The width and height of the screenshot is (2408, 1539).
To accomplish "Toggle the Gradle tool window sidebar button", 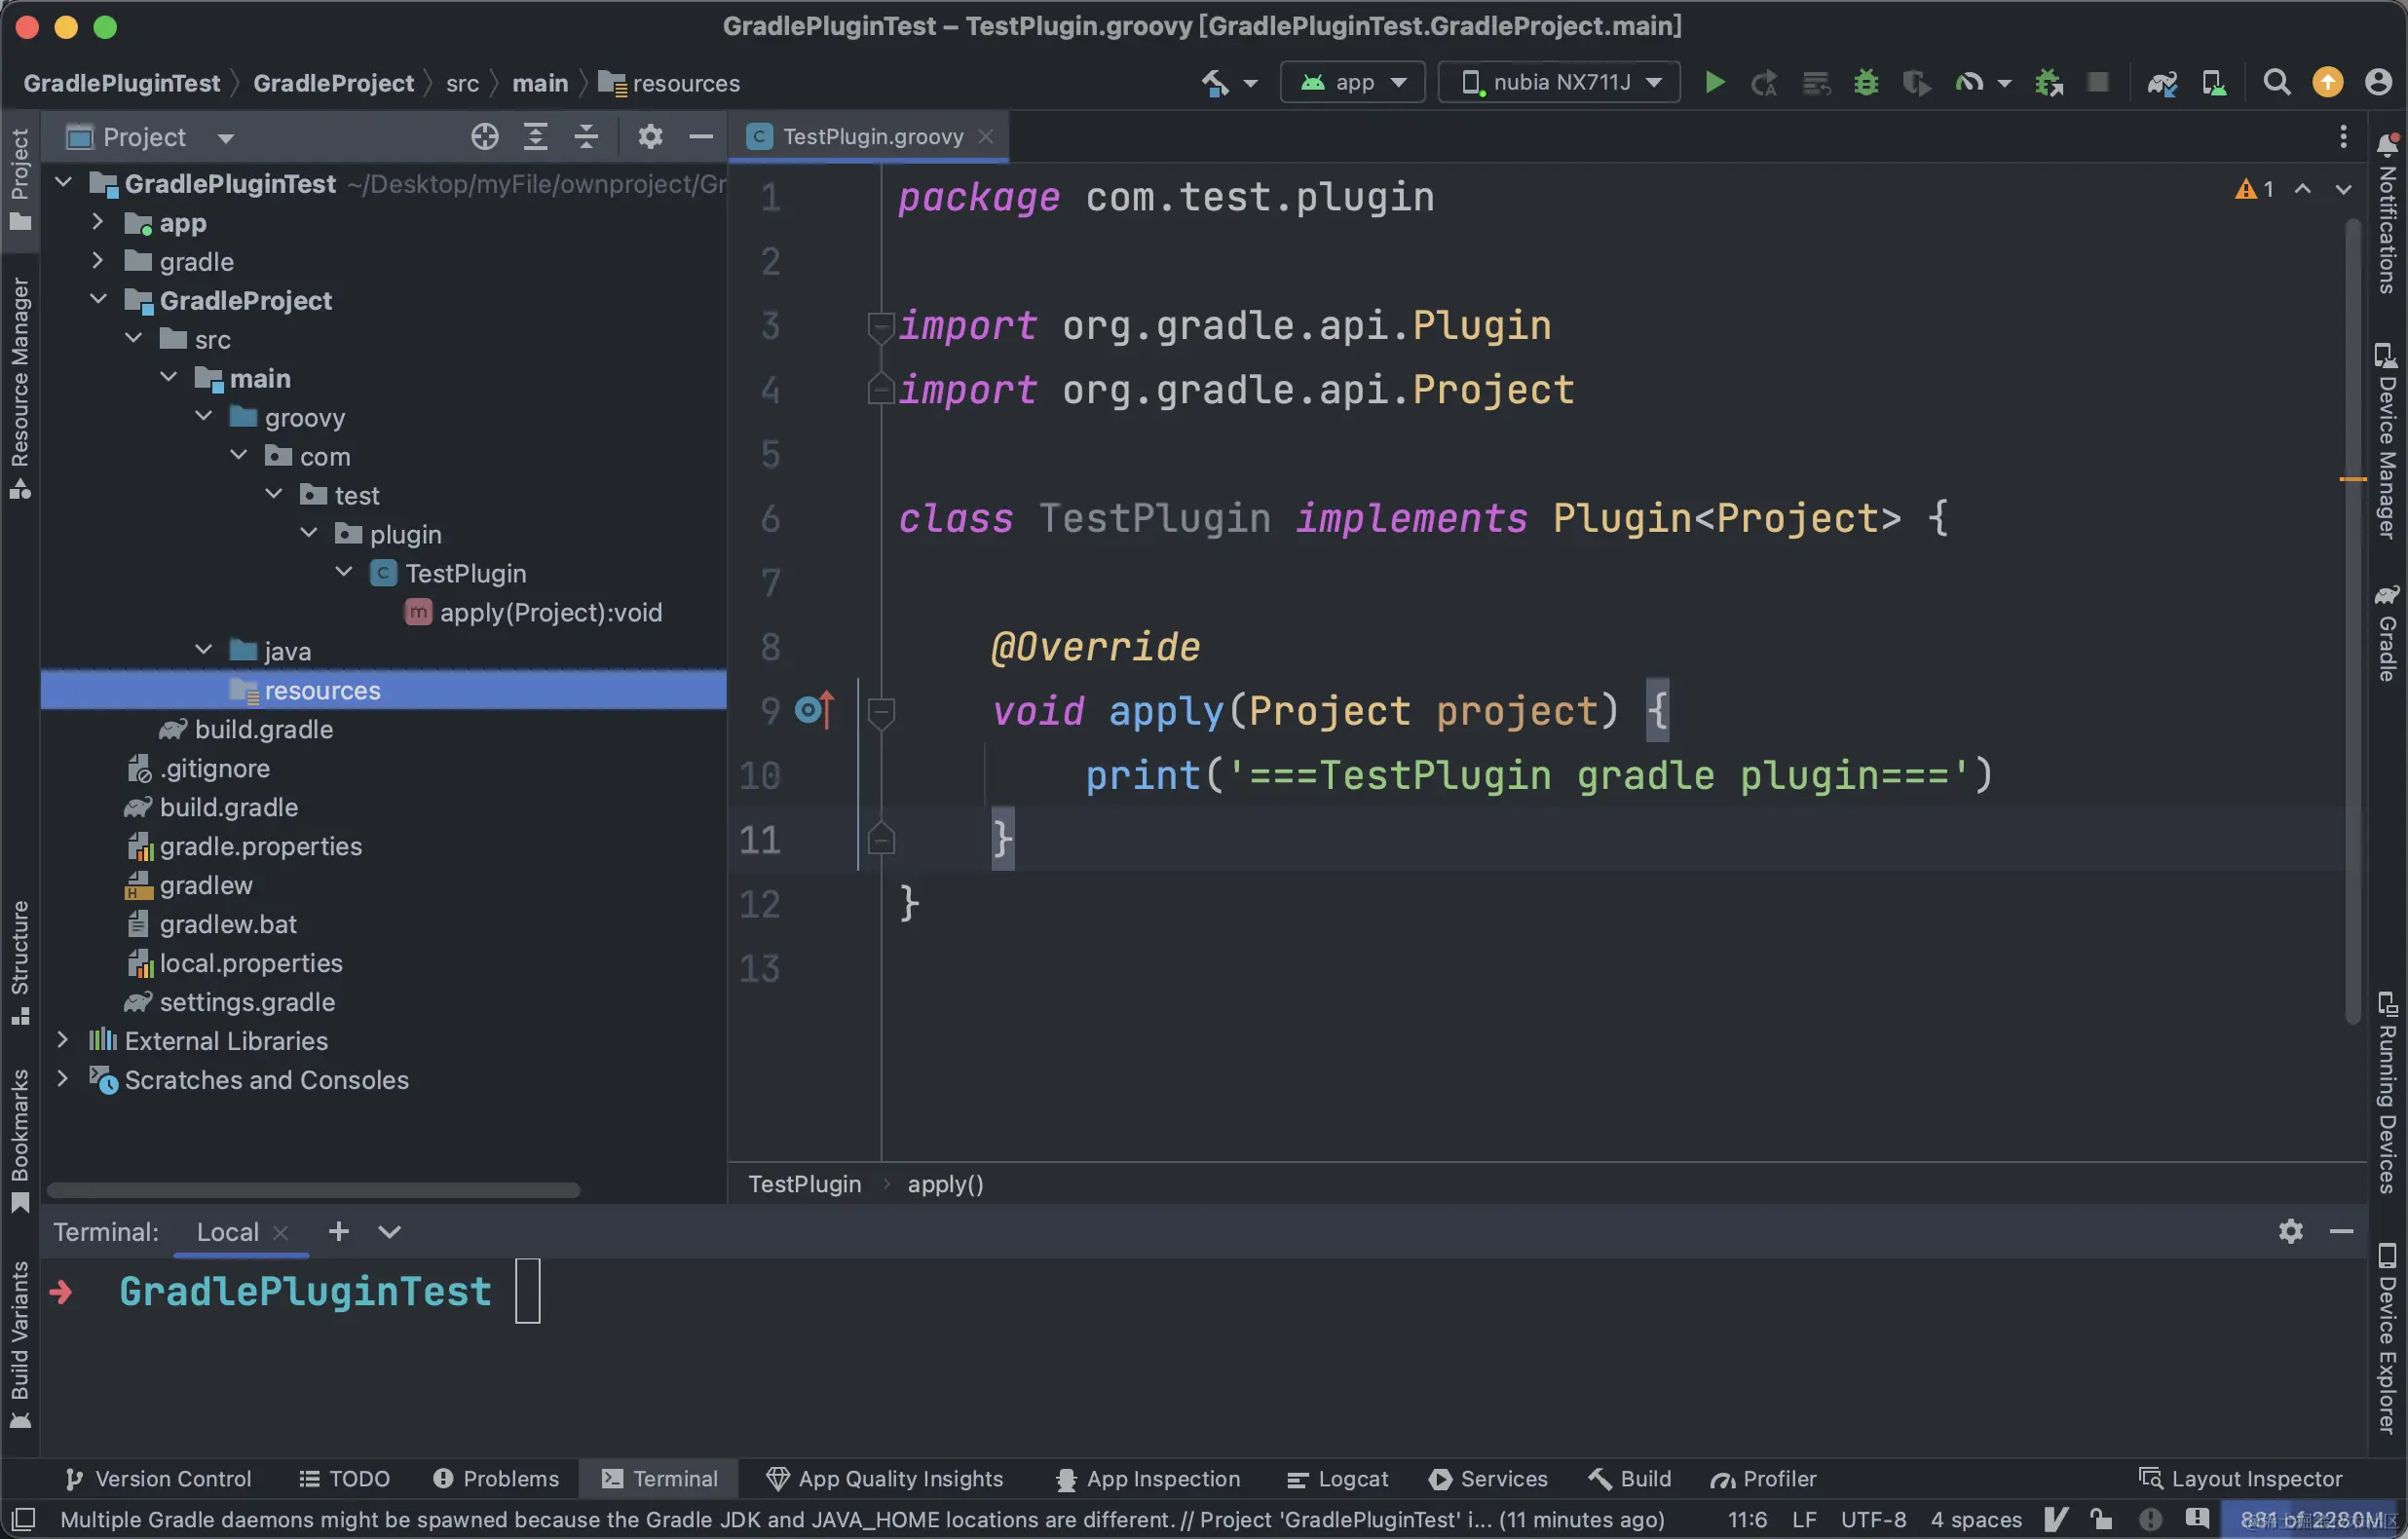I will (x=2387, y=635).
